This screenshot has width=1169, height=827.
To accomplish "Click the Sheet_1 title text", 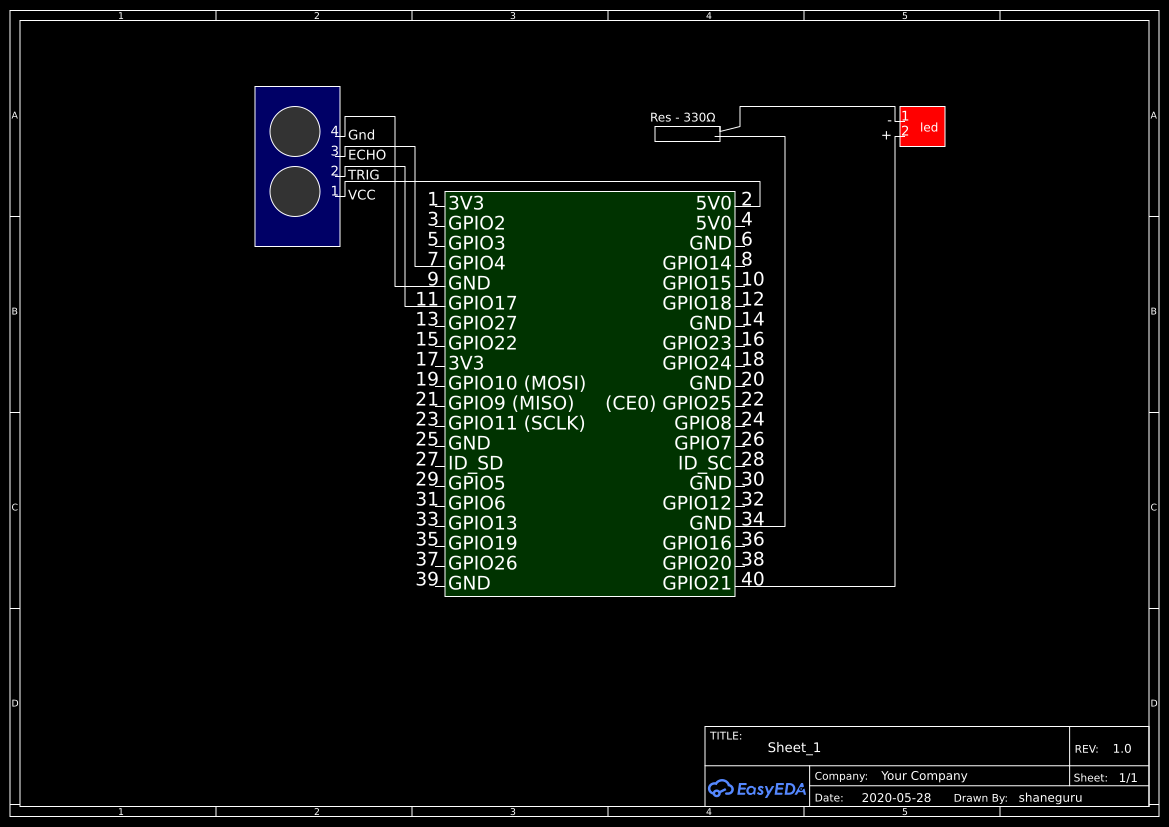I will [792, 747].
